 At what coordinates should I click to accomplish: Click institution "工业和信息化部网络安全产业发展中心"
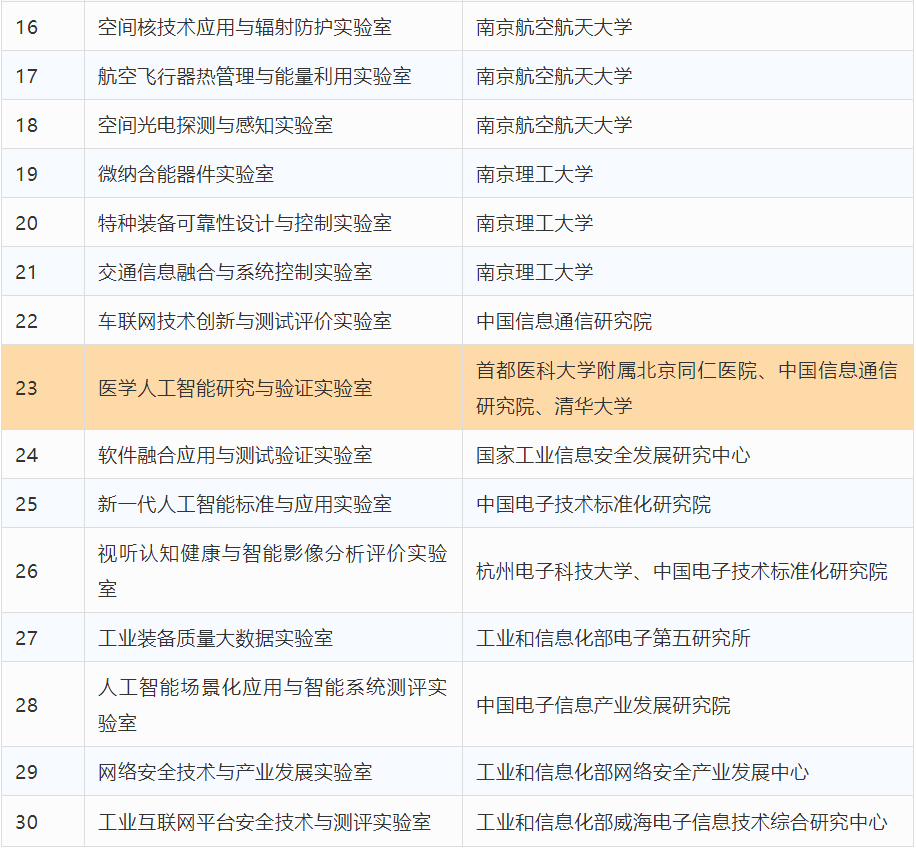[x=643, y=772]
